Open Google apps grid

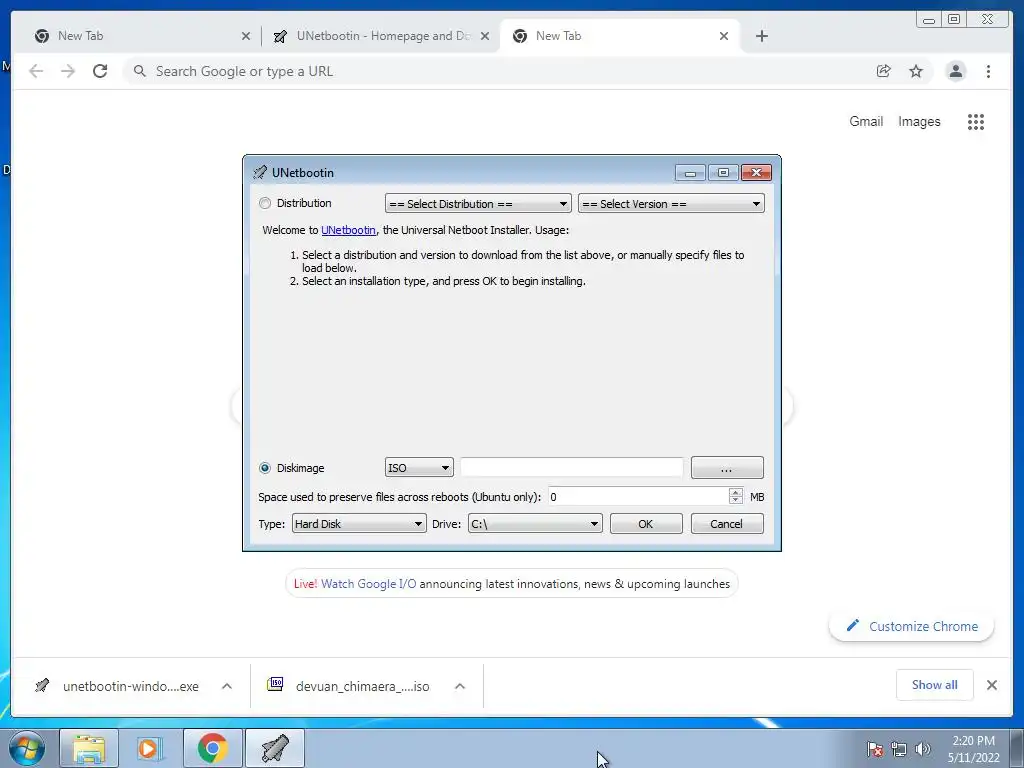[976, 121]
